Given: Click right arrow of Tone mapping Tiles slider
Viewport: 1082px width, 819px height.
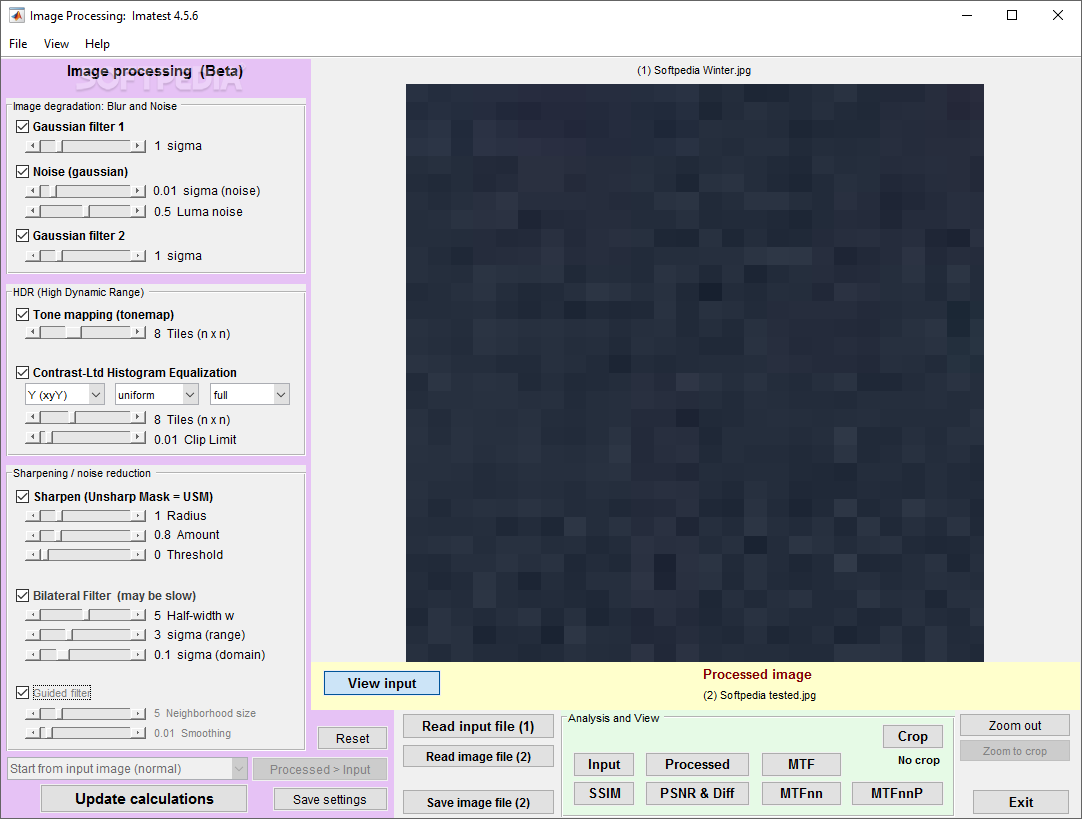Looking at the screenshot, I should pyautogui.click(x=139, y=333).
